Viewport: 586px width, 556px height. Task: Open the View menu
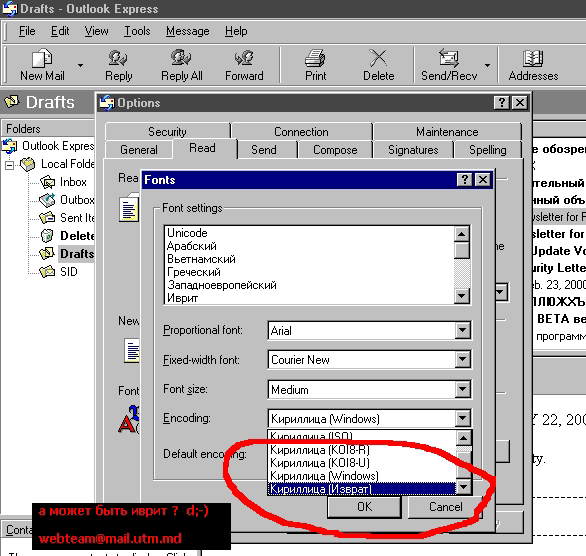(x=96, y=31)
